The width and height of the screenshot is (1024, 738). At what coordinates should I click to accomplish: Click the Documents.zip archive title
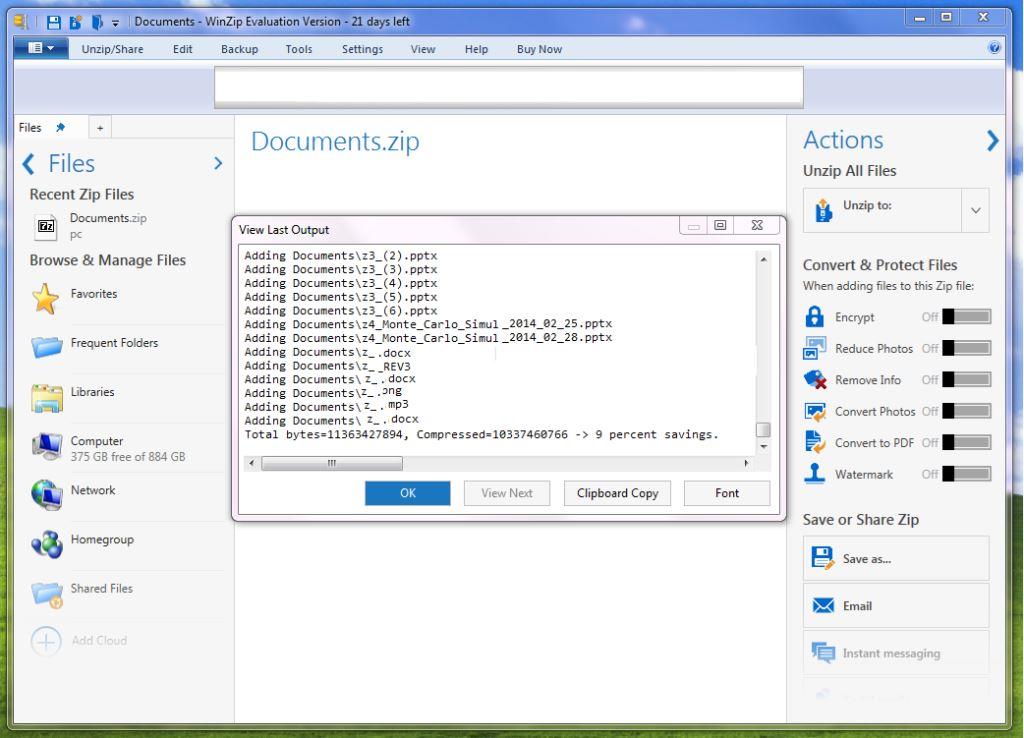click(x=335, y=142)
